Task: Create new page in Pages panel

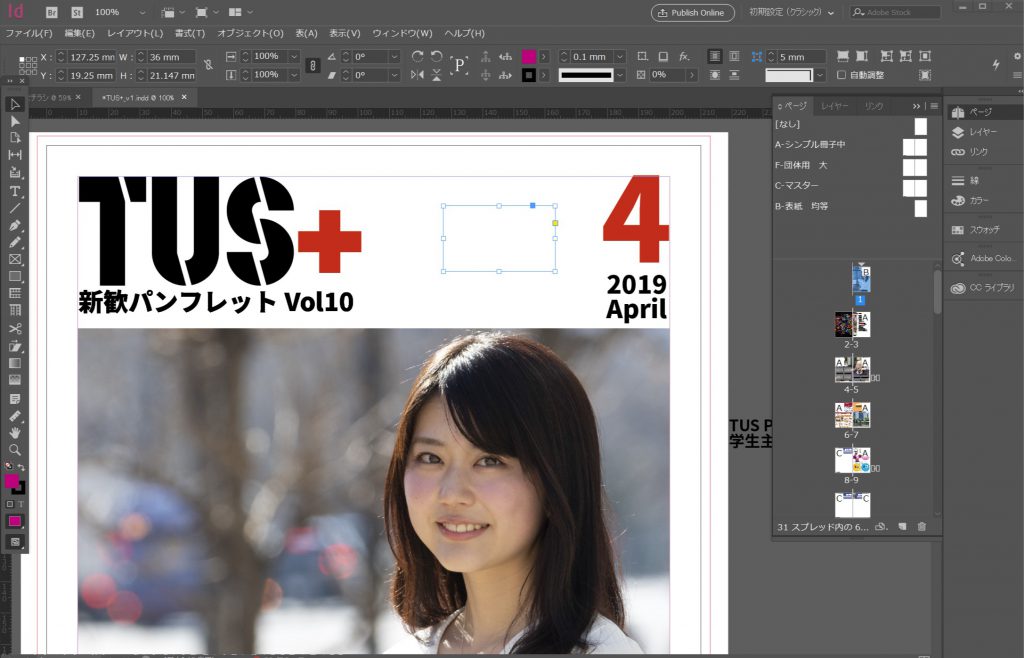Action: [902, 526]
